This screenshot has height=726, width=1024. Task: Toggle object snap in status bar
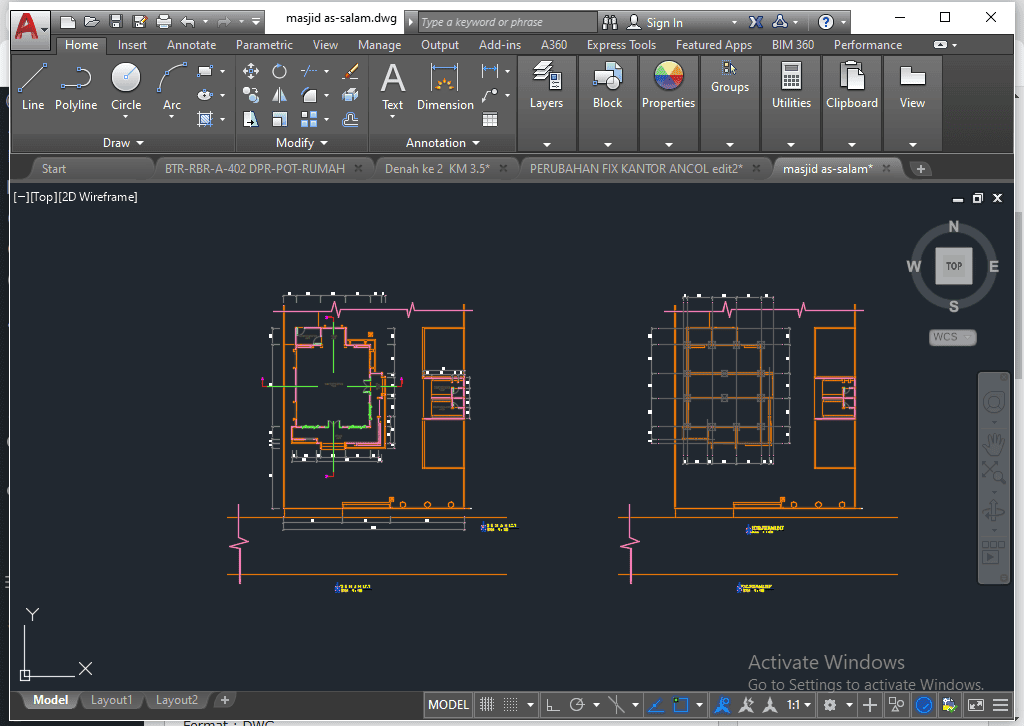point(681,705)
